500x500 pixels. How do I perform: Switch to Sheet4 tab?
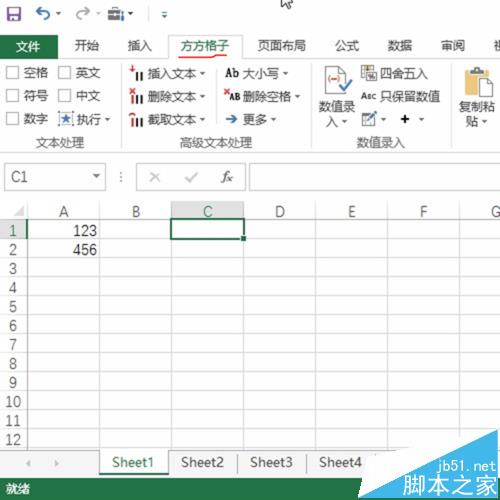click(x=340, y=462)
